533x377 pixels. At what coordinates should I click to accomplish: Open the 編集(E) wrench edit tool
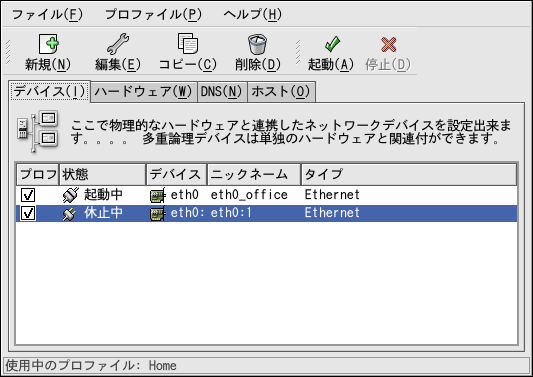pos(118,44)
